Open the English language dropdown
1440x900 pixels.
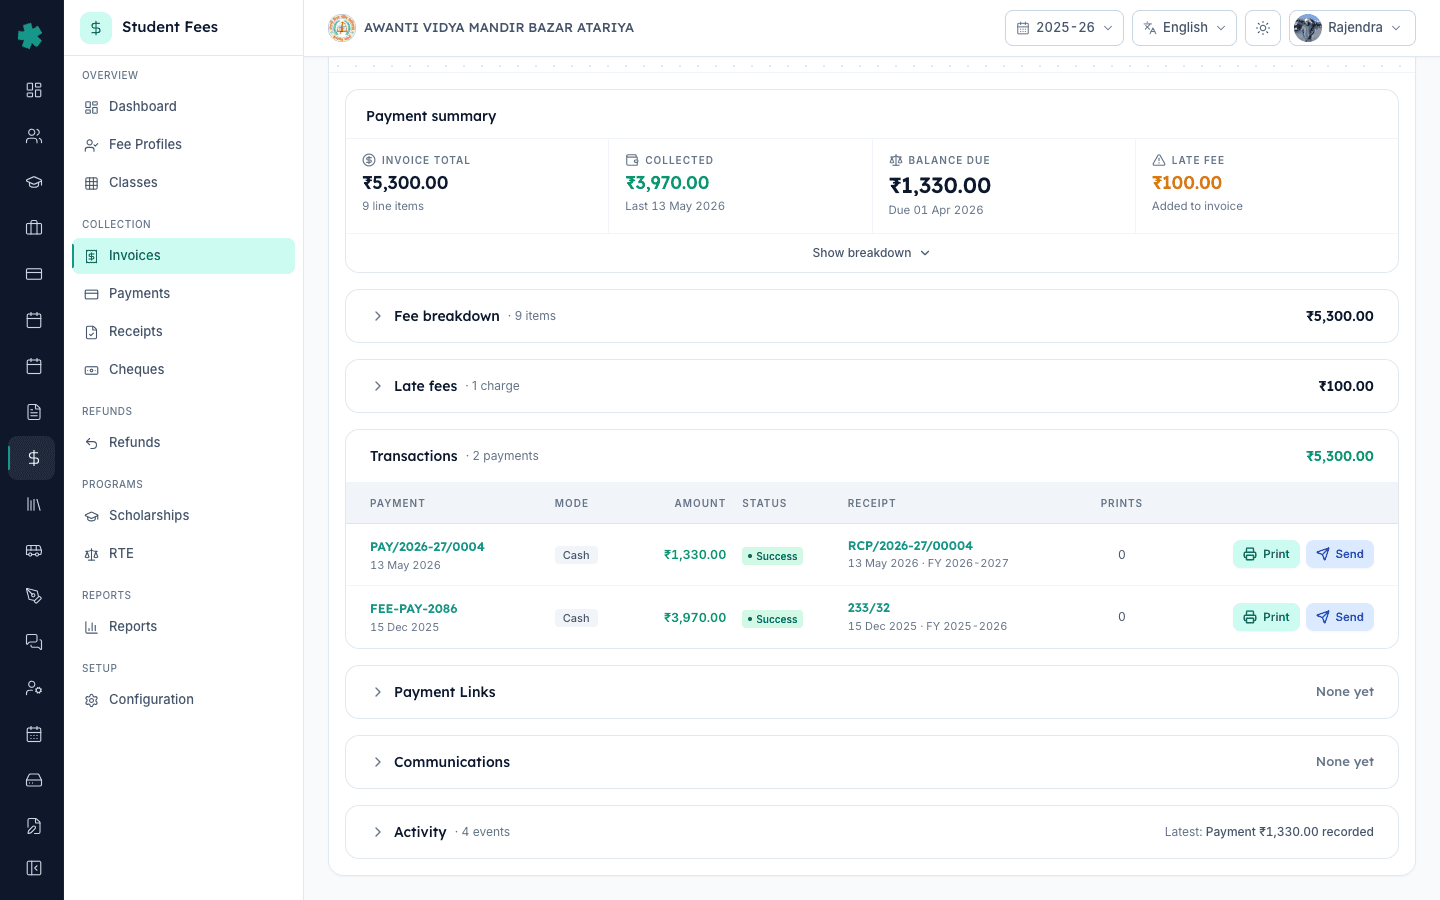(1184, 28)
